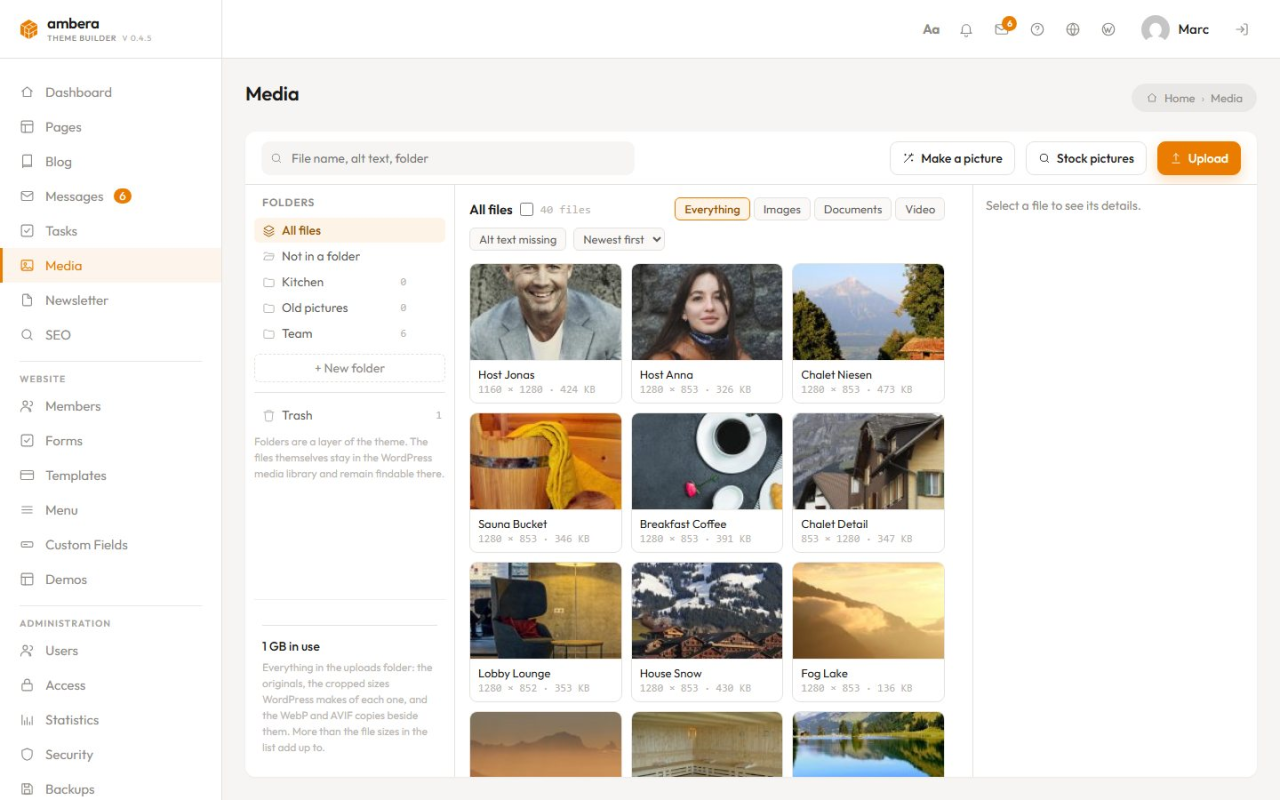Click the amber cube logo
1280x800 pixels.
coord(29,30)
